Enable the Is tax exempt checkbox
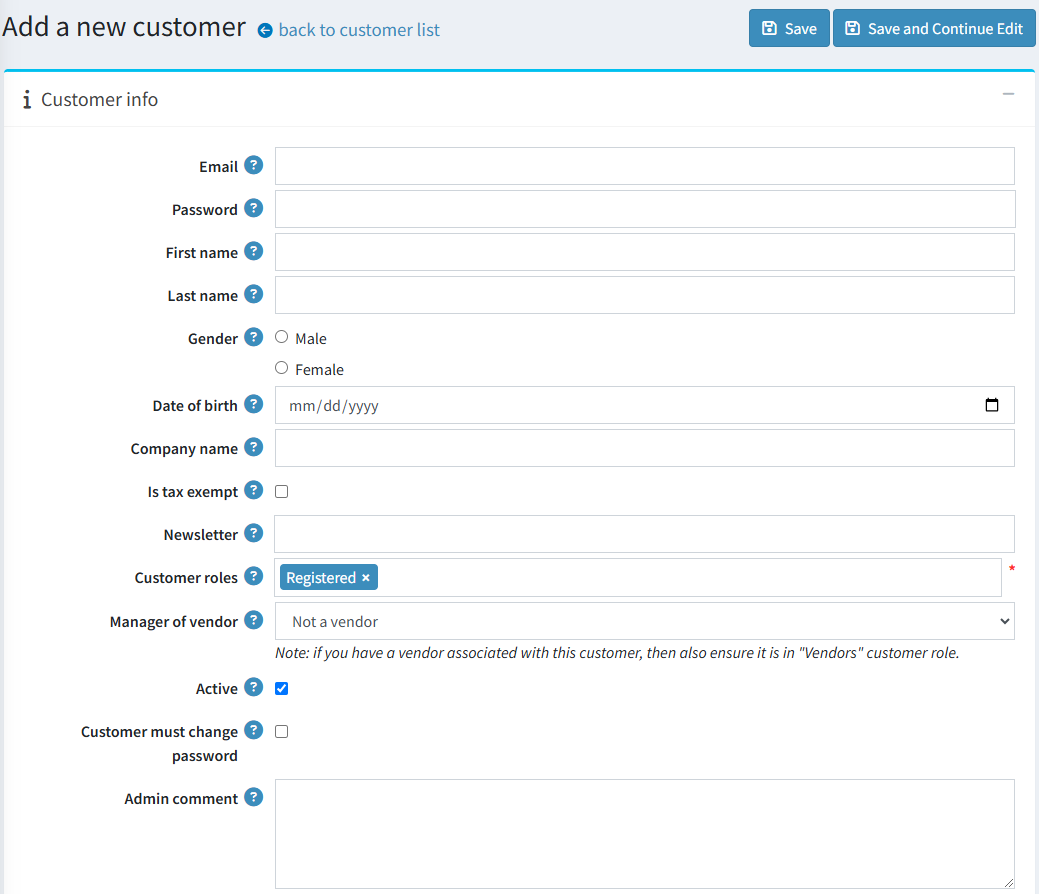Viewport: 1039px width, 894px height. [x=281, y=492]
